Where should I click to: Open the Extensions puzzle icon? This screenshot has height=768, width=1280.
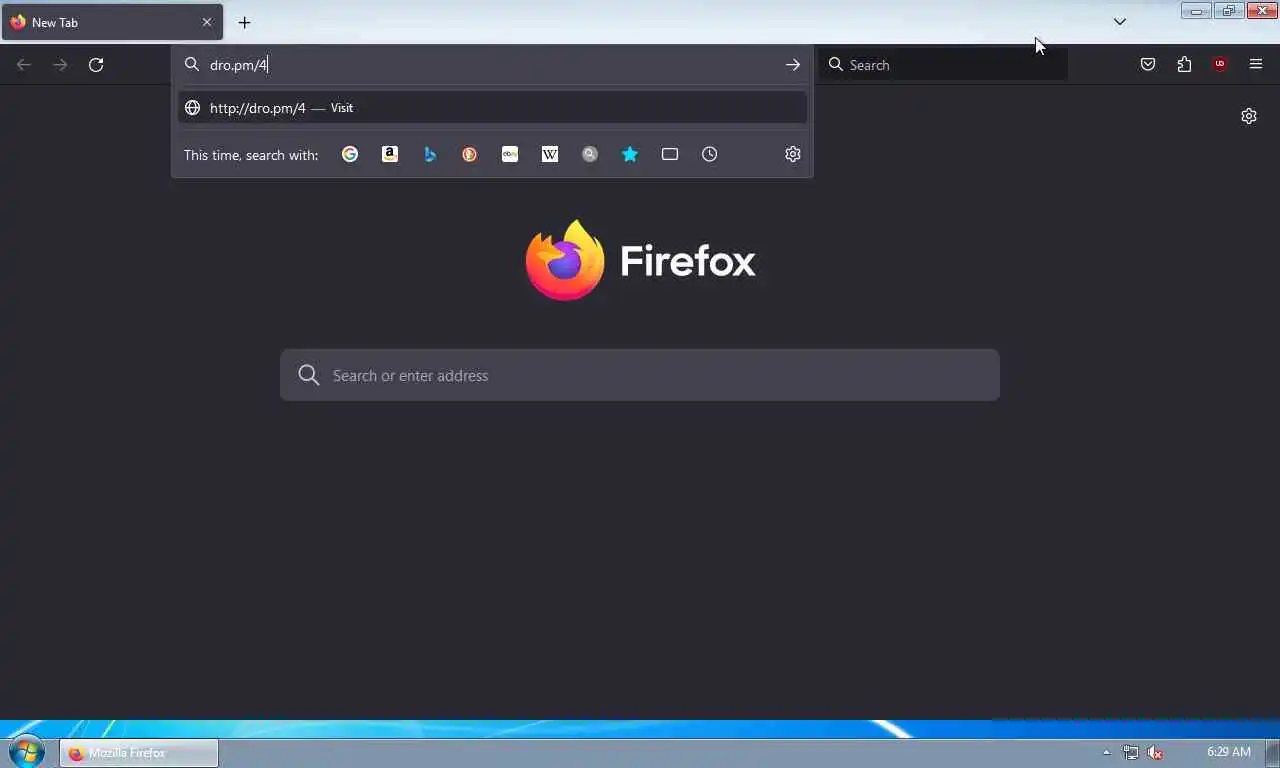(1184, 65)
